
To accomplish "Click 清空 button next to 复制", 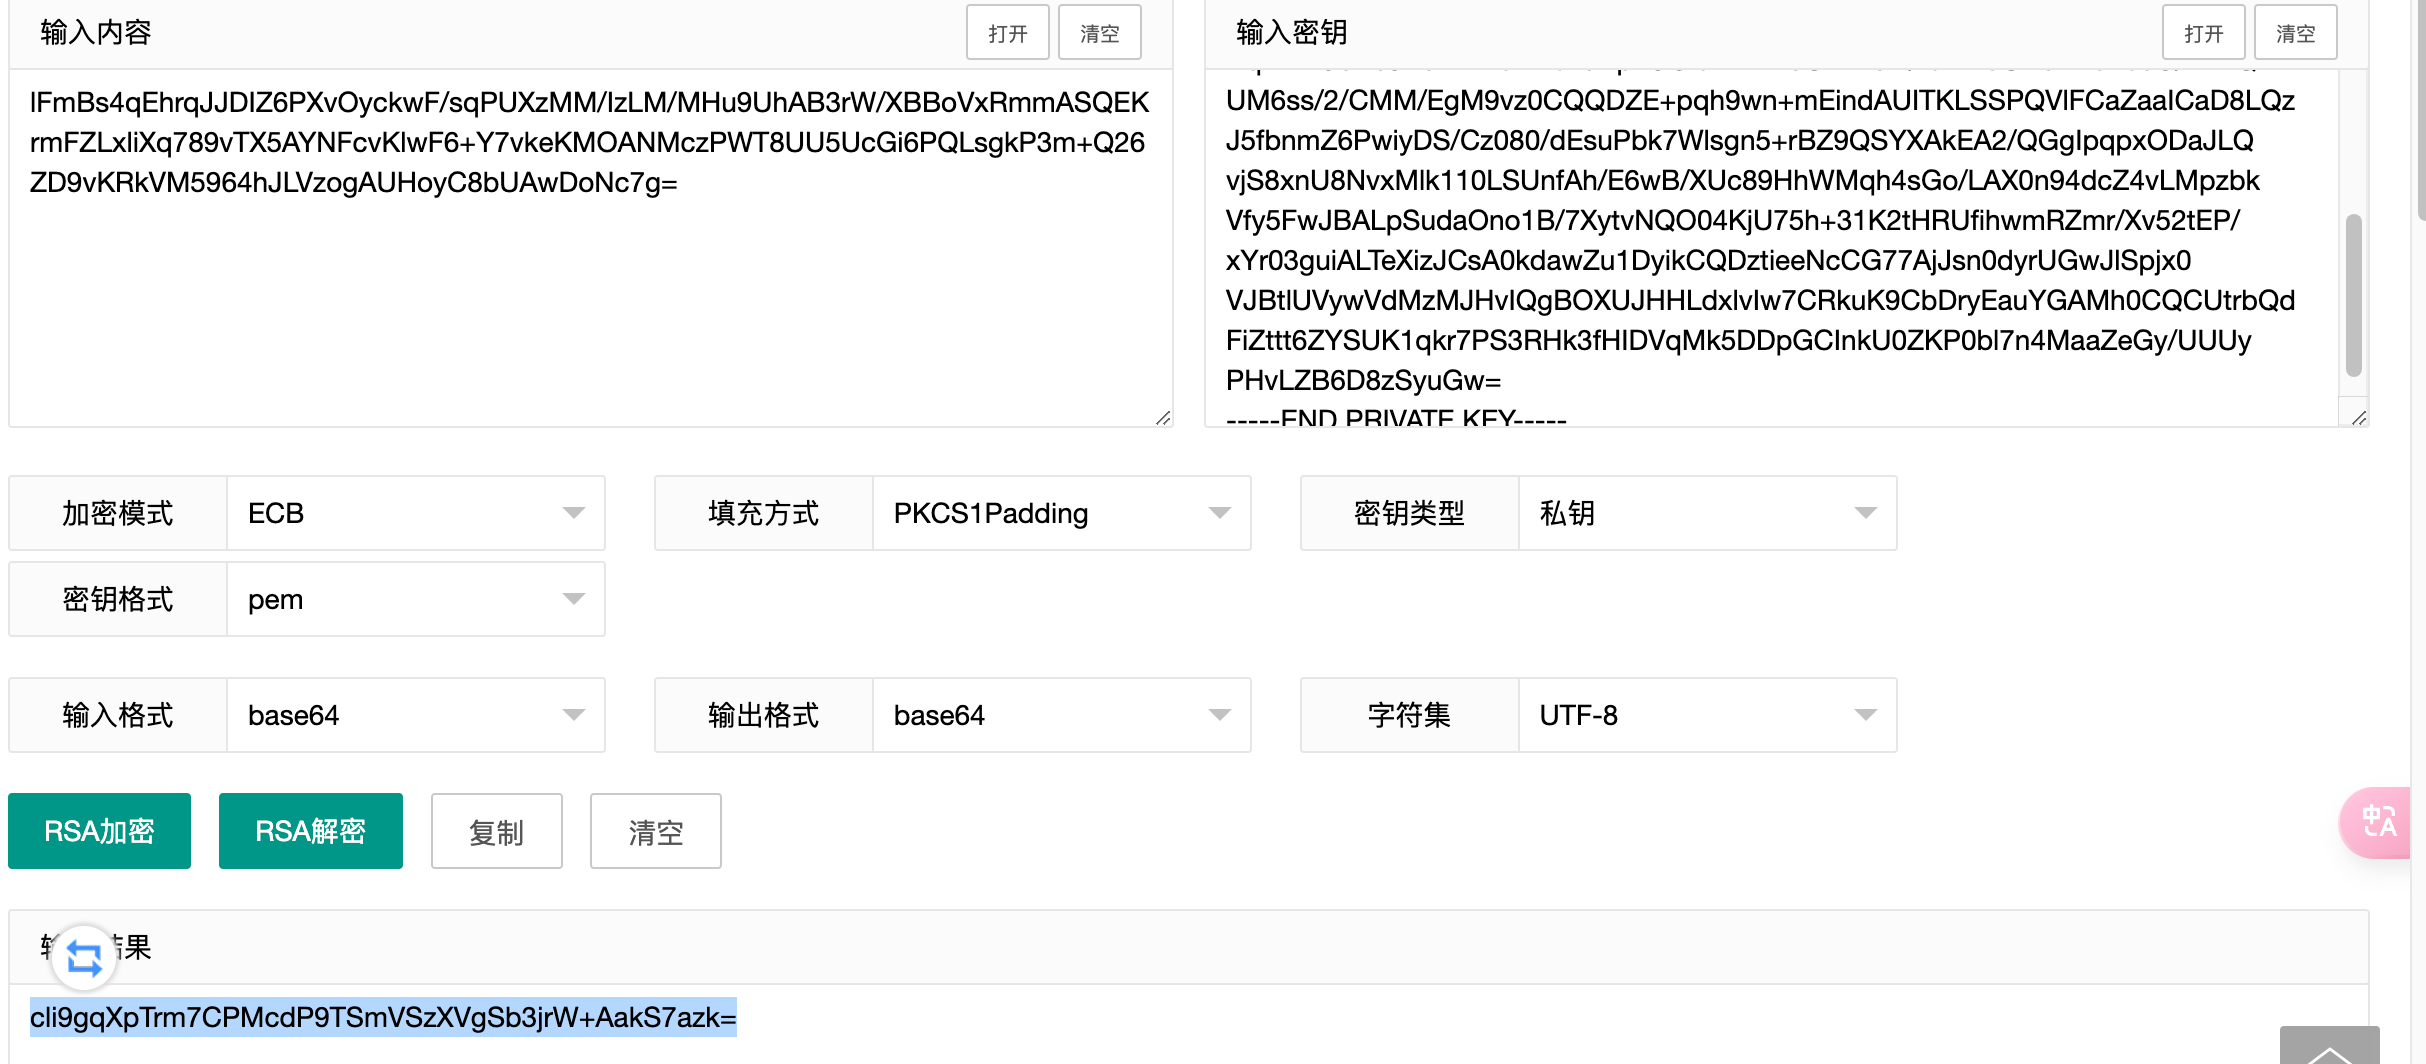I will click(656, 831).
